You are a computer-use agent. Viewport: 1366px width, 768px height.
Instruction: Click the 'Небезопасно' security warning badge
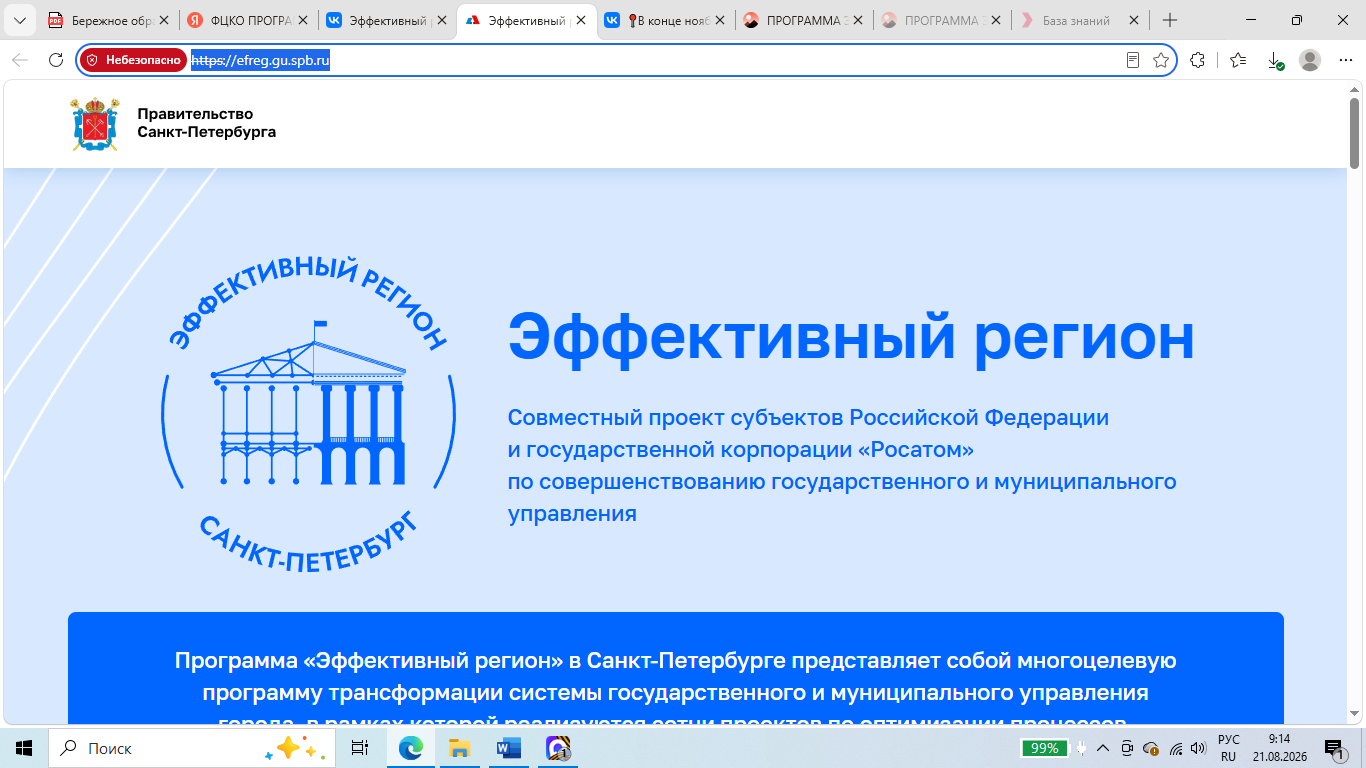pyautogui.click(x=134, y=60)
